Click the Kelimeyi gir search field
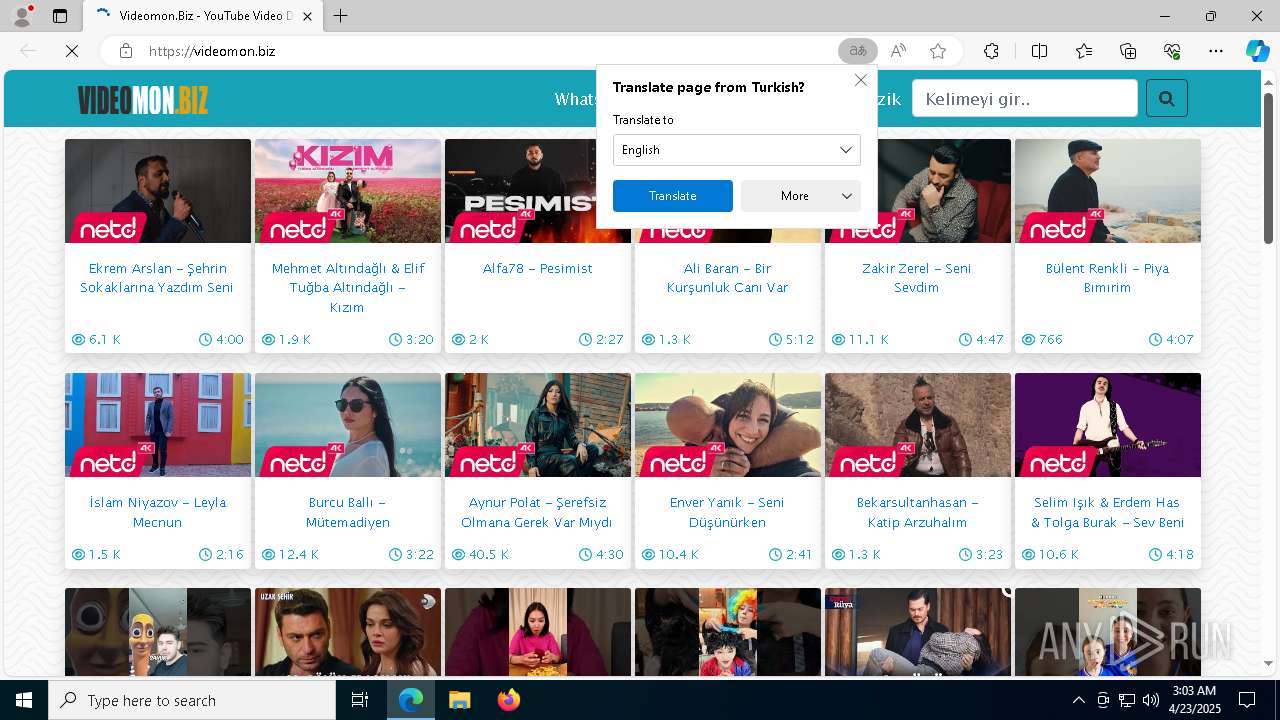Screen dimensions: 1280x720 pos(1025,98)
